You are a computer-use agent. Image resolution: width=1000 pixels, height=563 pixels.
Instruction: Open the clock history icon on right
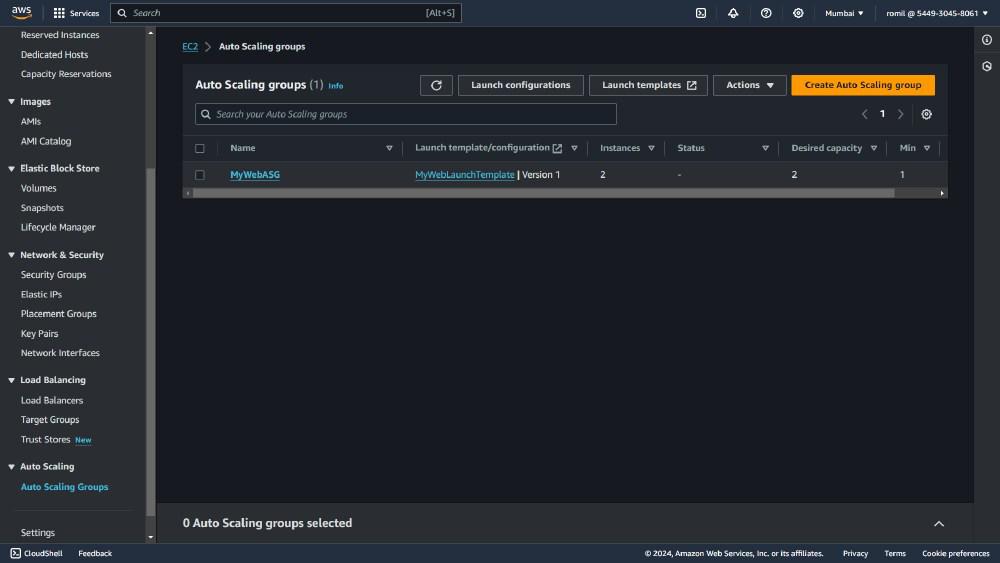(987, 66)
